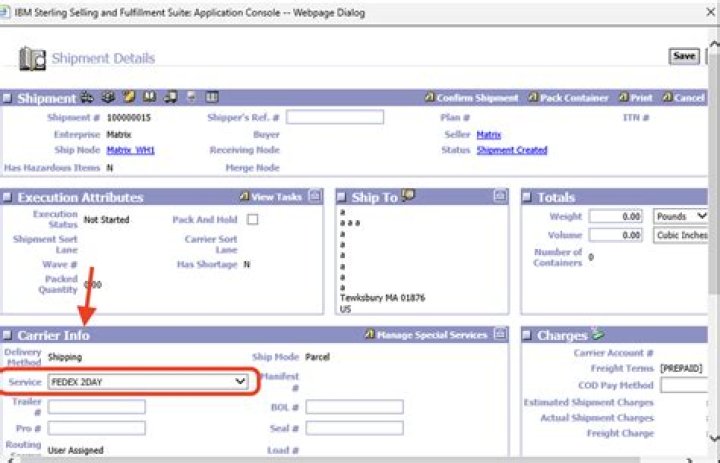Click the Enterprise value Matrix
Viewport: 720px width, 463px height.
point(119,135)
